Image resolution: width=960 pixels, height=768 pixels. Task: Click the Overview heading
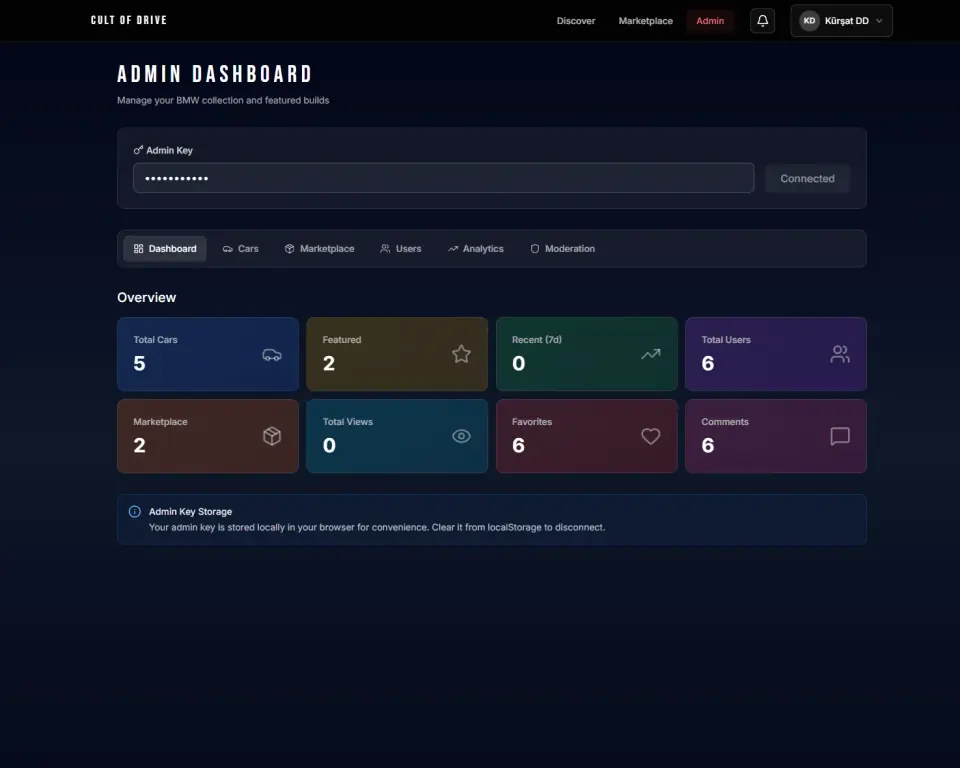[147, 298]
